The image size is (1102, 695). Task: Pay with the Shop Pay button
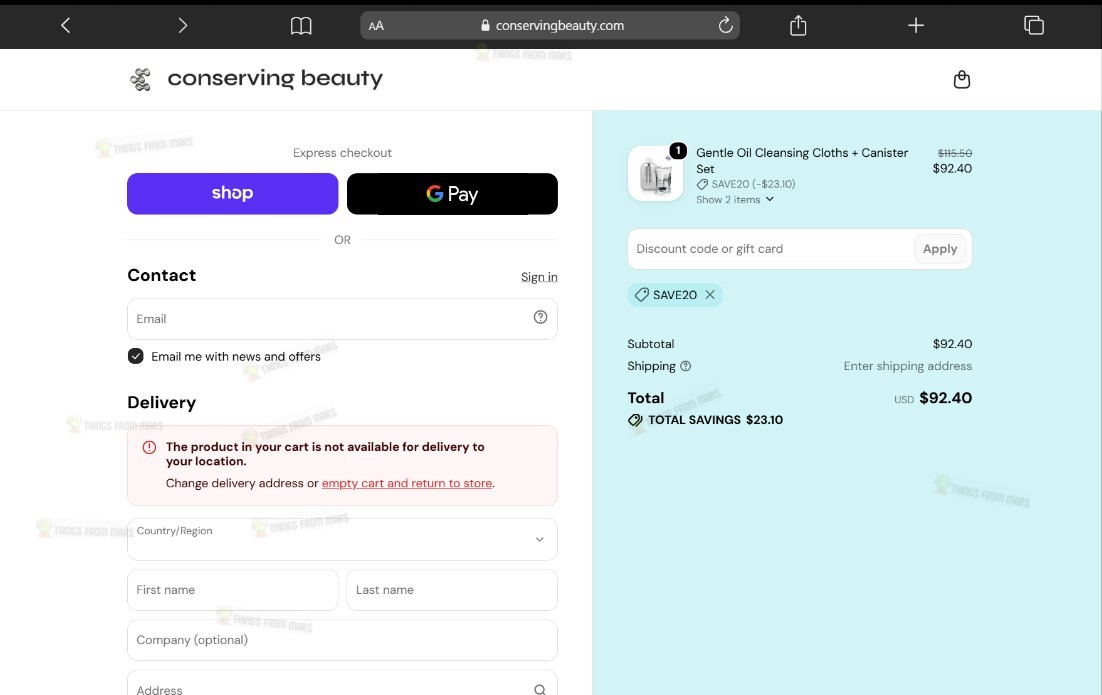(233, 193)
